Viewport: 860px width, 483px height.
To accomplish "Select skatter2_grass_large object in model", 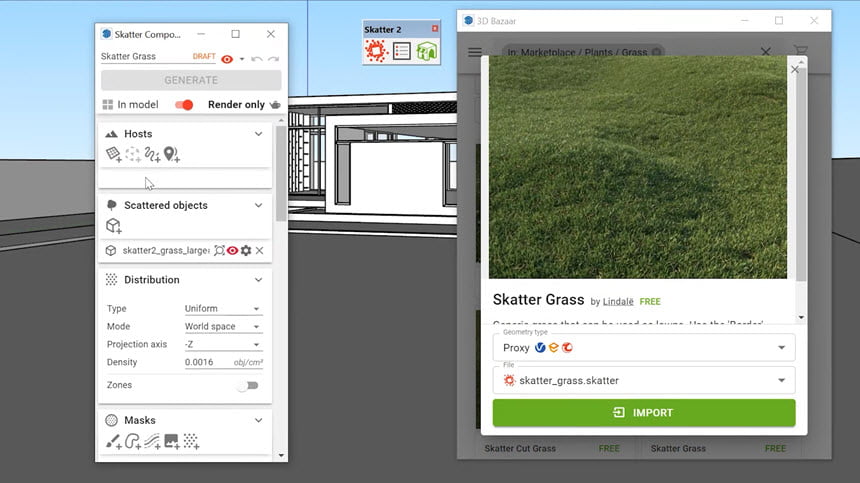I will click(219, 251).
